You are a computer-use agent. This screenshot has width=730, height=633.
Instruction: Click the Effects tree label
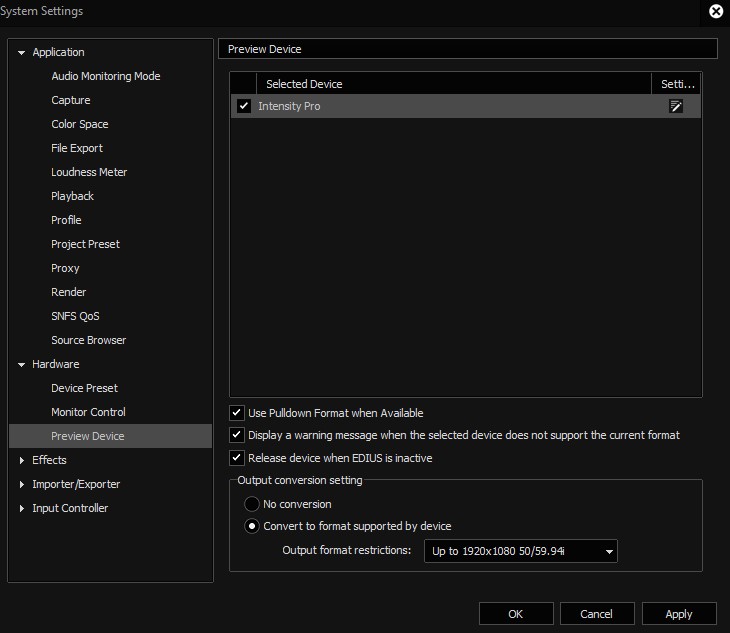coord(49,460)
